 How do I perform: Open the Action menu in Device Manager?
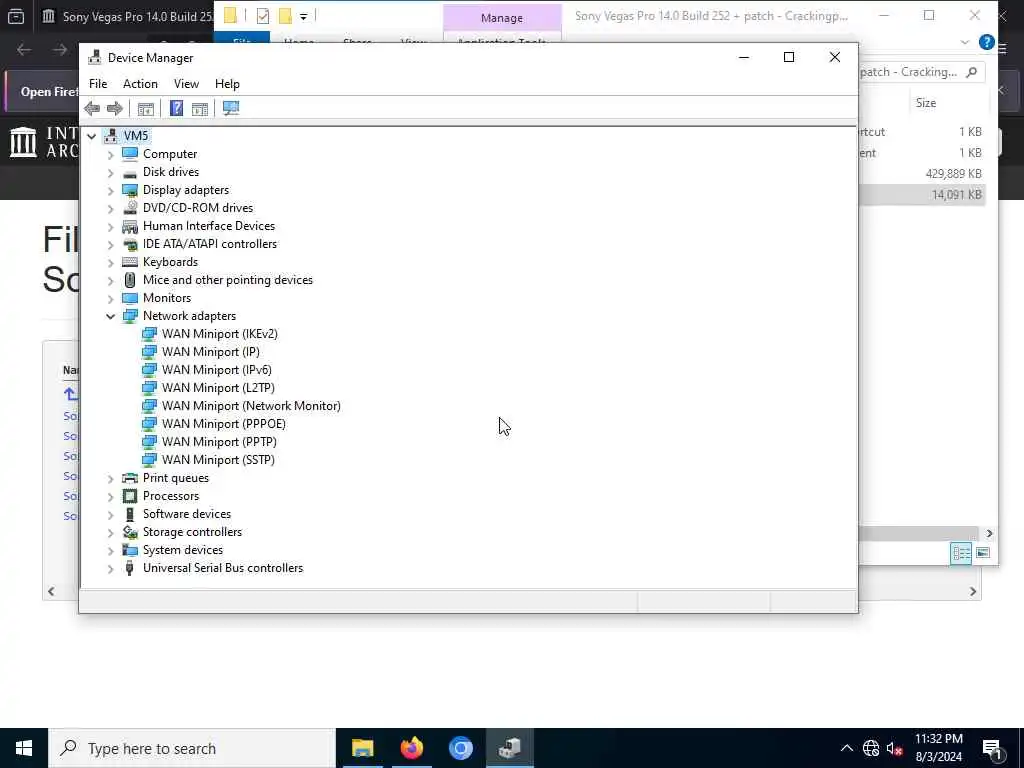coord(140,84)
